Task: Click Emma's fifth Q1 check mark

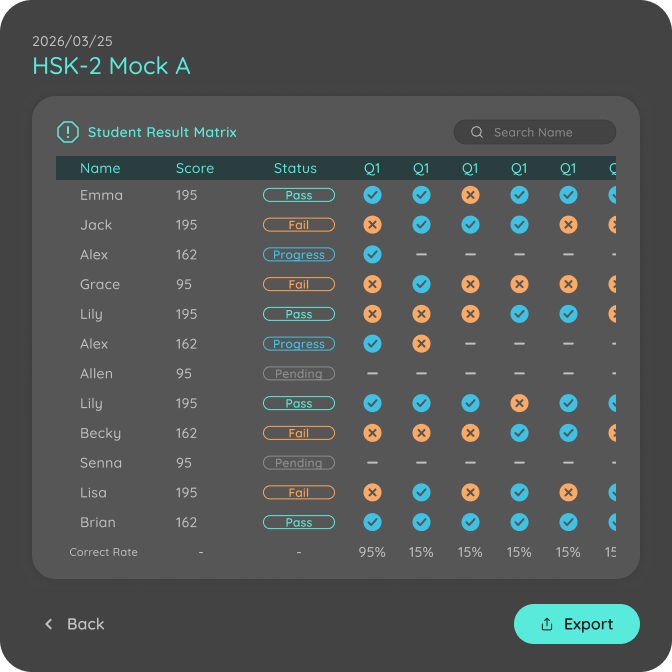Action: [x=568, y=195]
